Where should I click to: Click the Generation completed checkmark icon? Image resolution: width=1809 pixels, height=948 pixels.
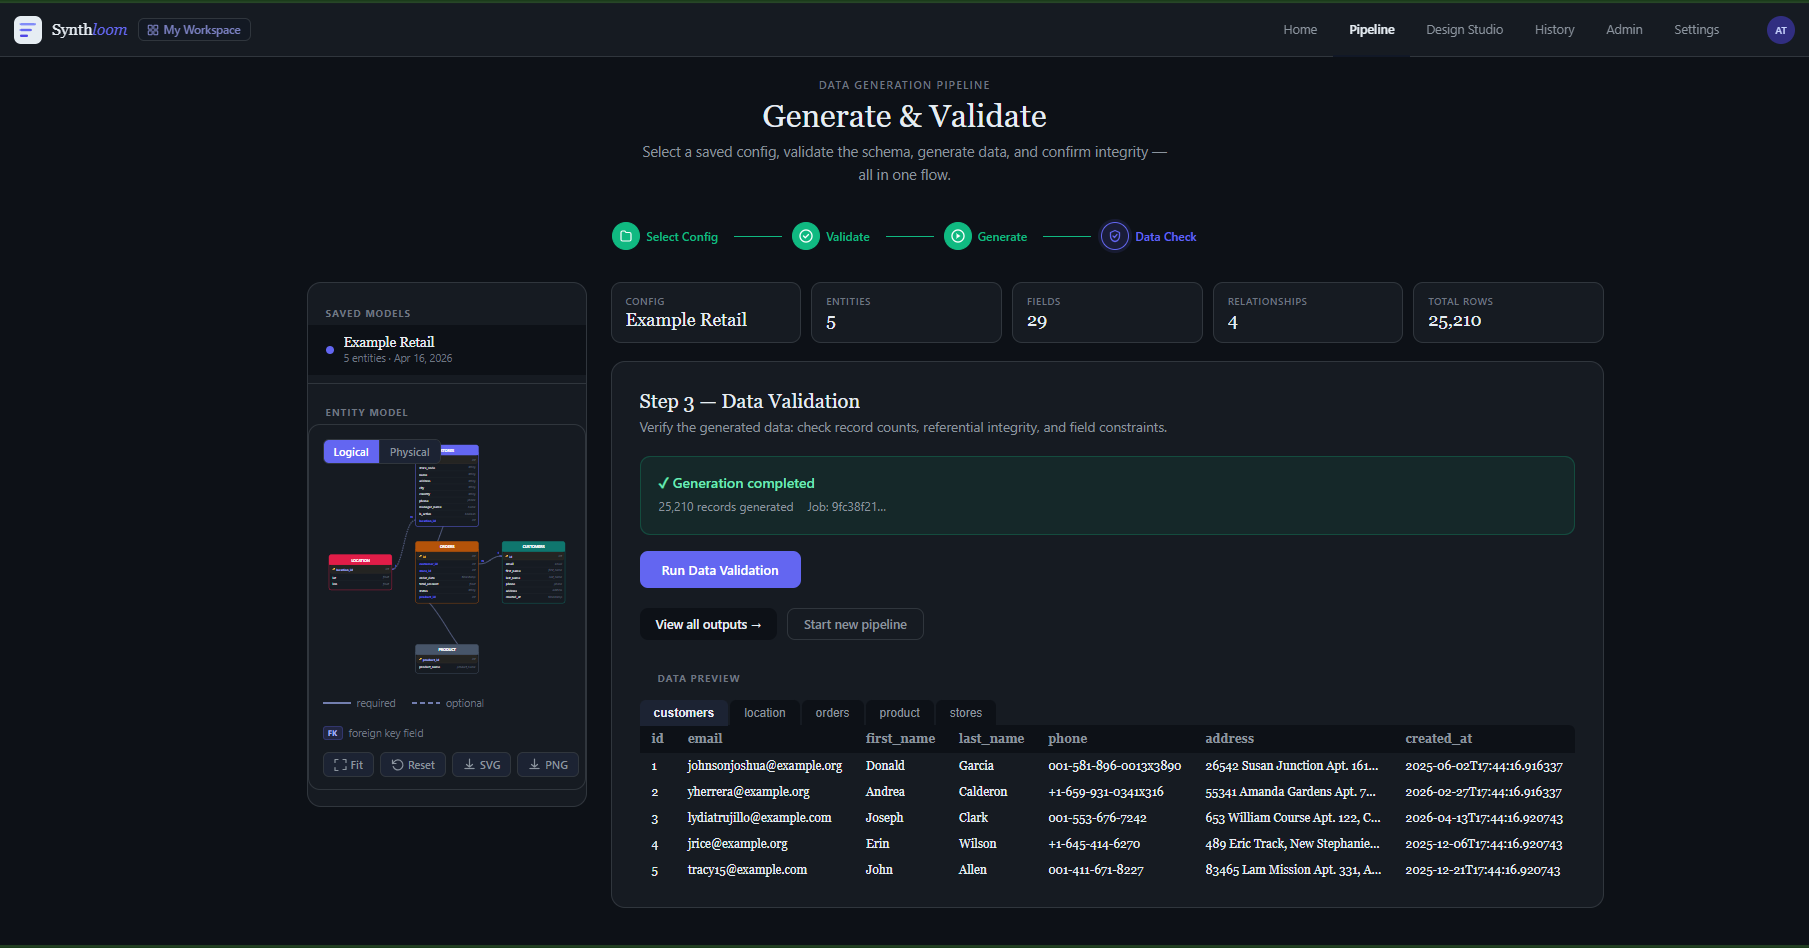tap(663, 483)
